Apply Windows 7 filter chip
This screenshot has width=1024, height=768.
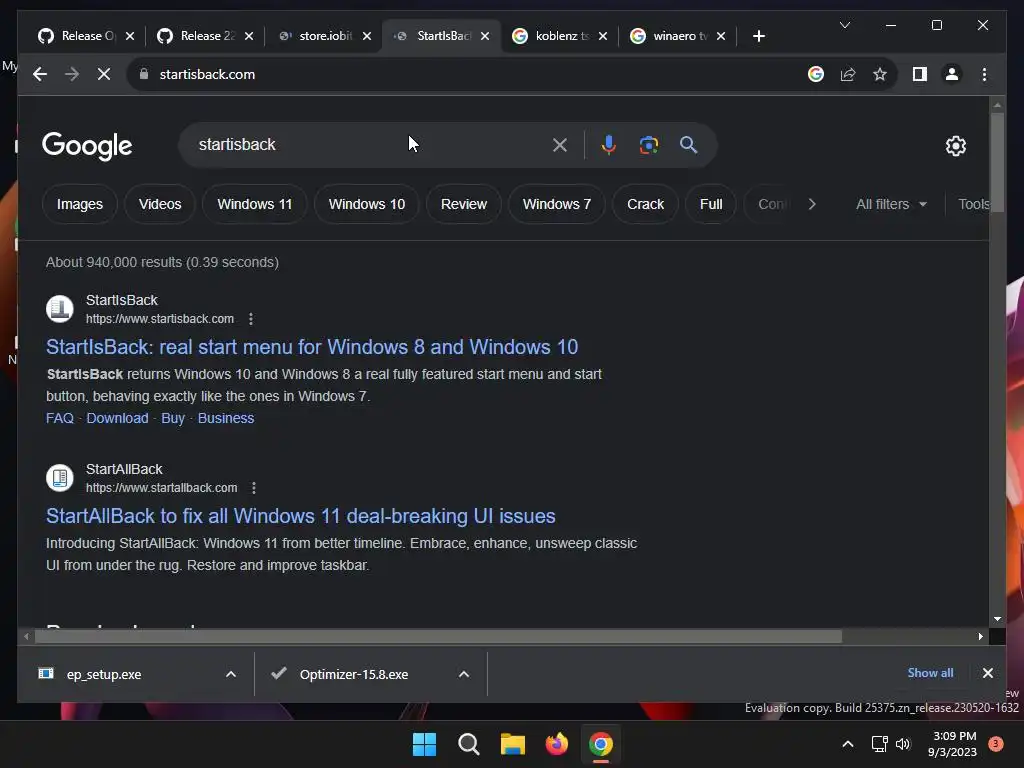pyautogui.click(x=556, y=204)
